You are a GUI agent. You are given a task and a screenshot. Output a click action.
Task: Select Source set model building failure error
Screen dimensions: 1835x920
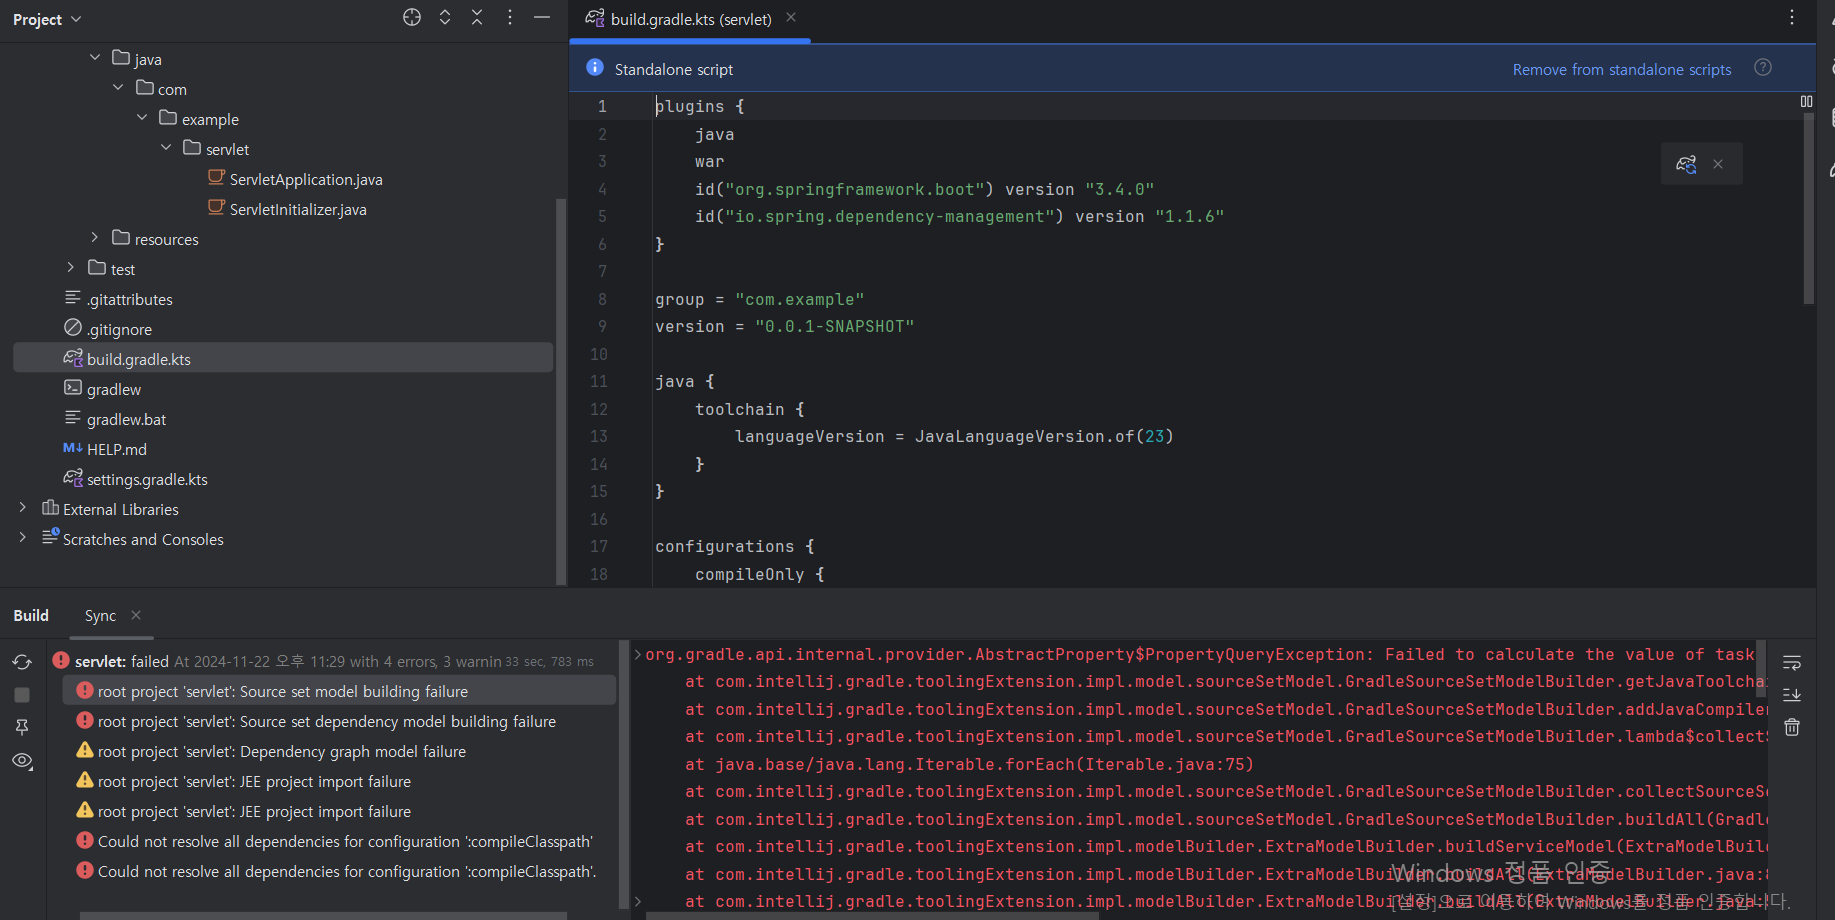click(x=339, y=691)
